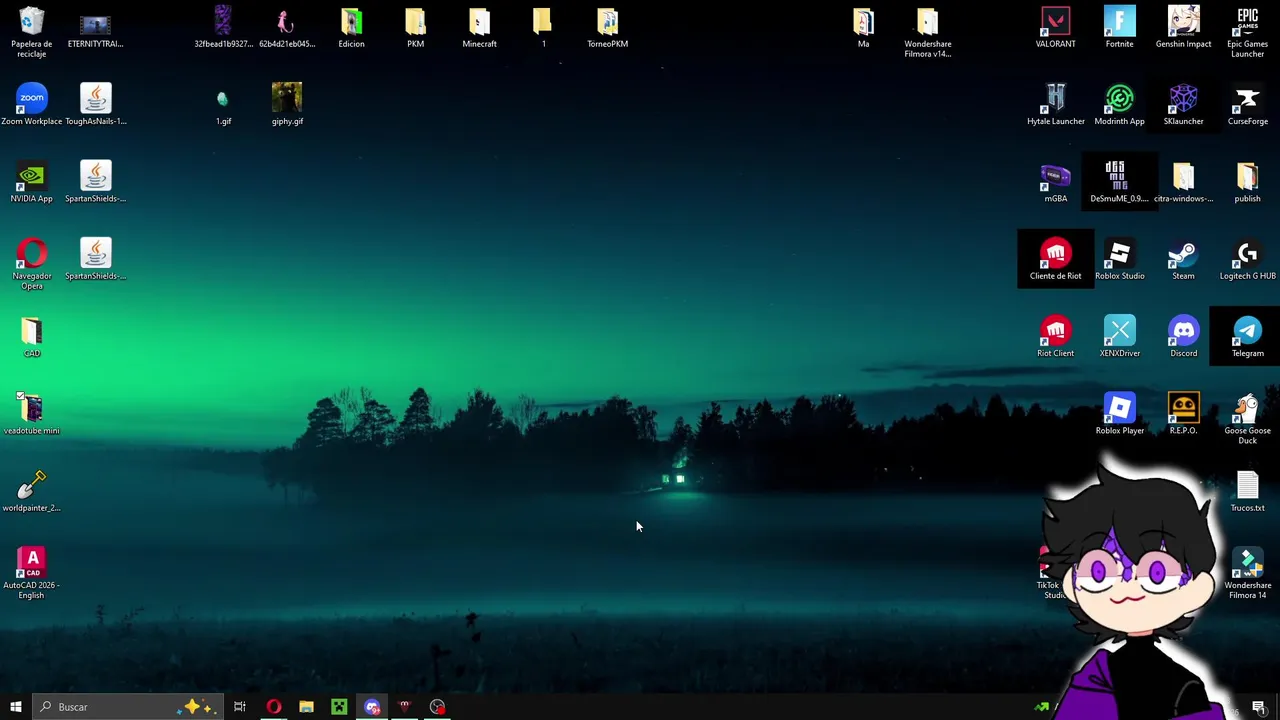
Task: Open the Telegram desktop shortcut
Action: pos(1247,336)
